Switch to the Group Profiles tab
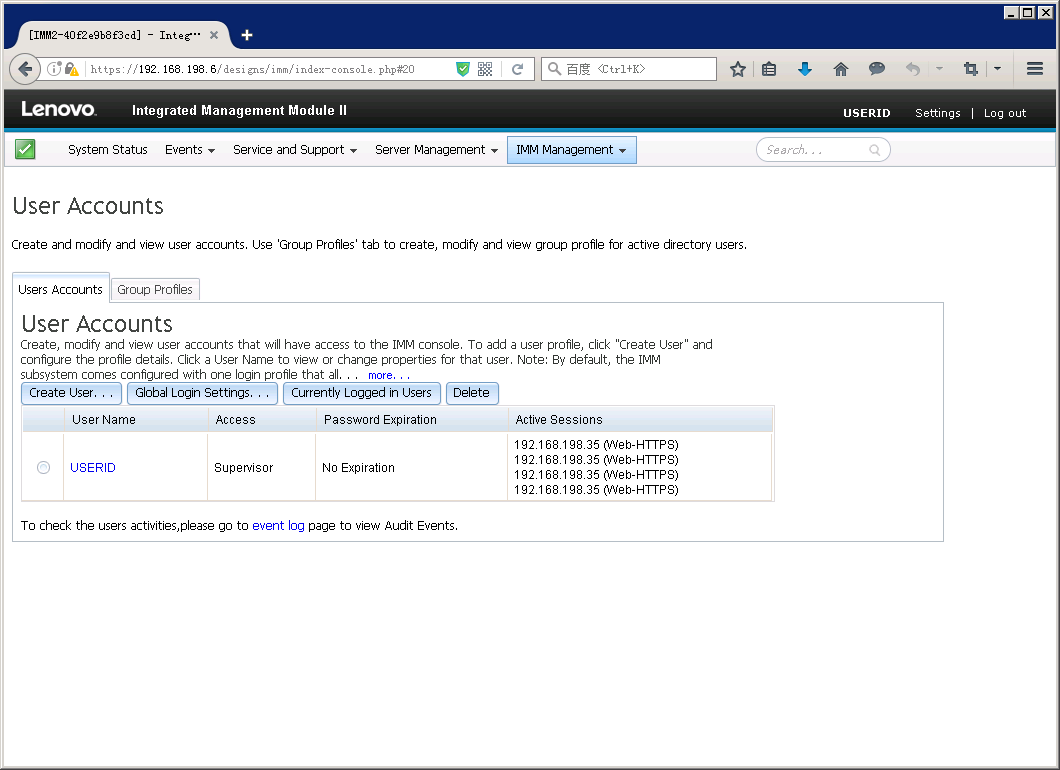The height and width of the screenshot is (770, 1060). click(155, 289)
